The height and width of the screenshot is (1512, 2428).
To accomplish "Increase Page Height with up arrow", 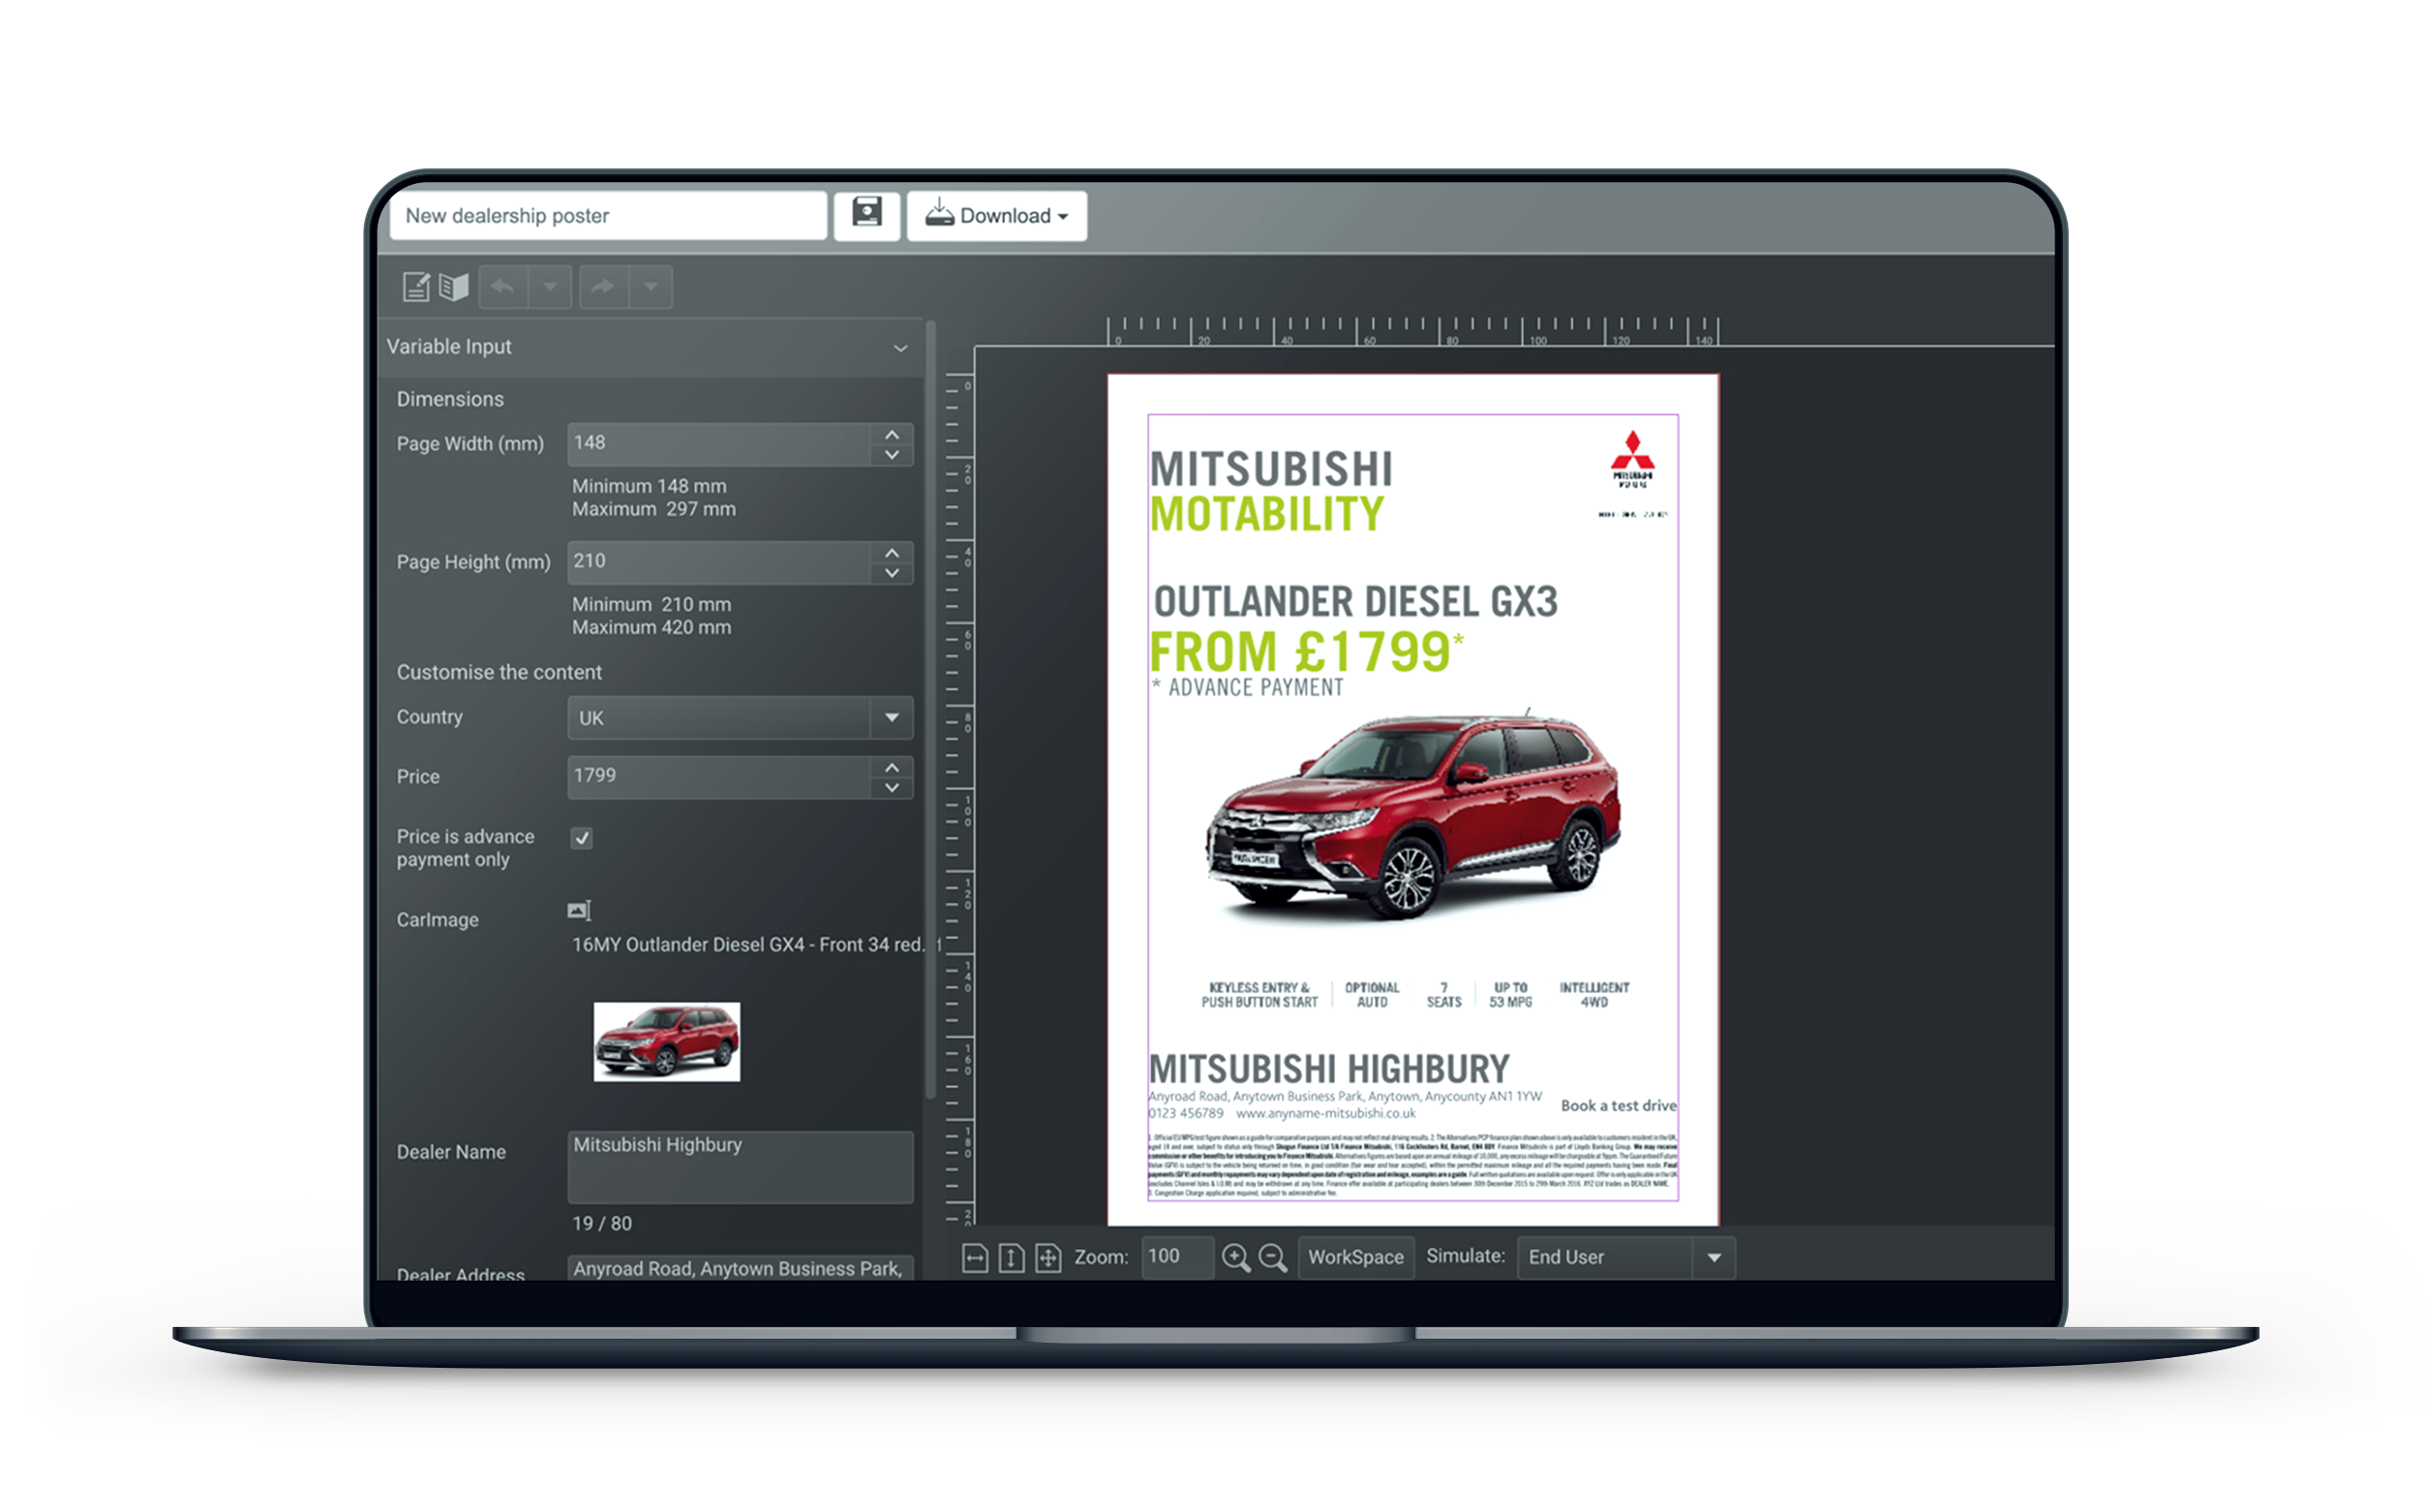I will pyautogui.click(x=892, y=552).
